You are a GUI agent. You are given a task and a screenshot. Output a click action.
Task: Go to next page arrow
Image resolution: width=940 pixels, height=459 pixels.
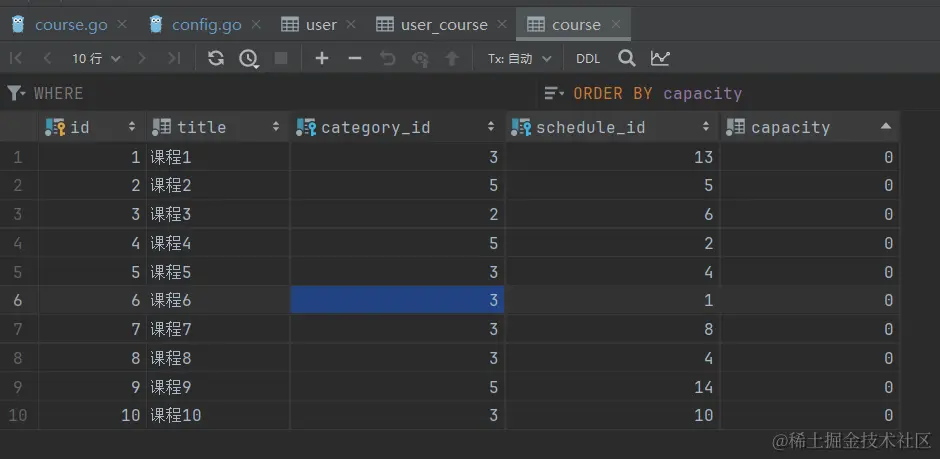pyautogui.click(x=142, y=58)
